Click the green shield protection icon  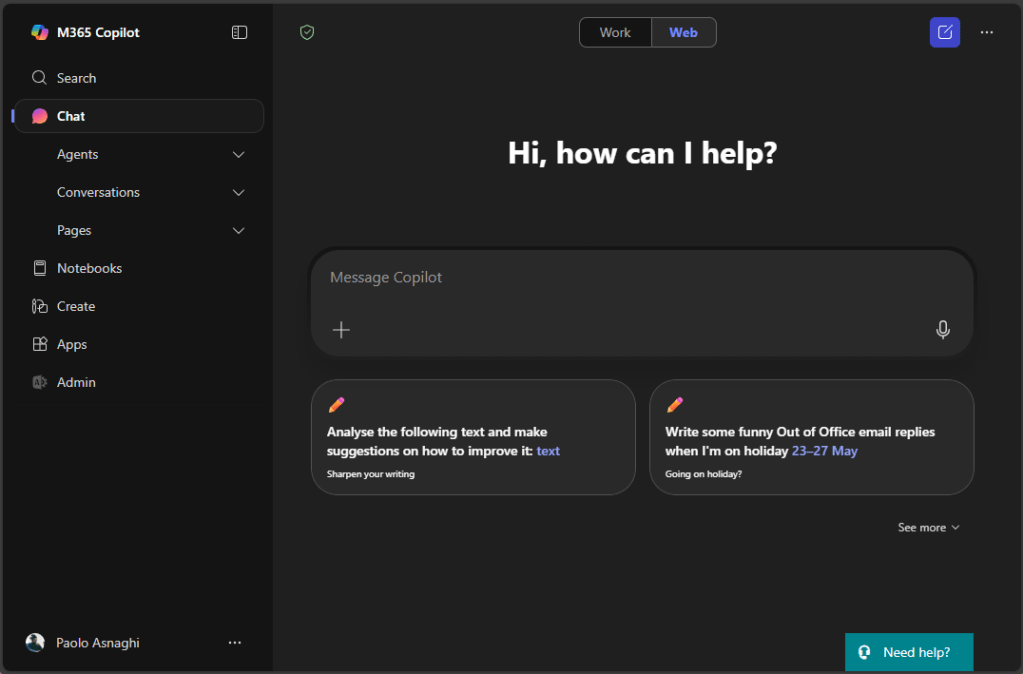(x=307, y=32)
